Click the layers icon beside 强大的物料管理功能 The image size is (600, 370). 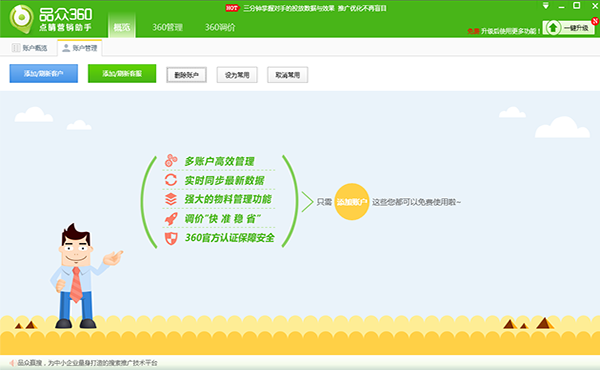(x=171, y=199)
